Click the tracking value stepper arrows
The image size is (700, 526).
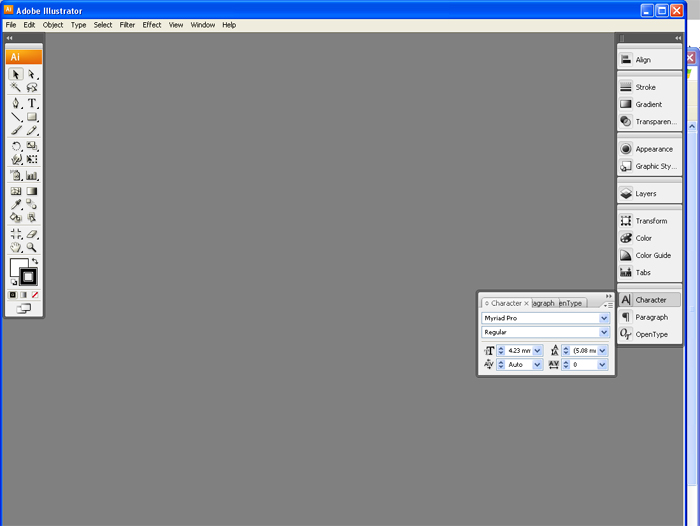click(x=566, y=365)
